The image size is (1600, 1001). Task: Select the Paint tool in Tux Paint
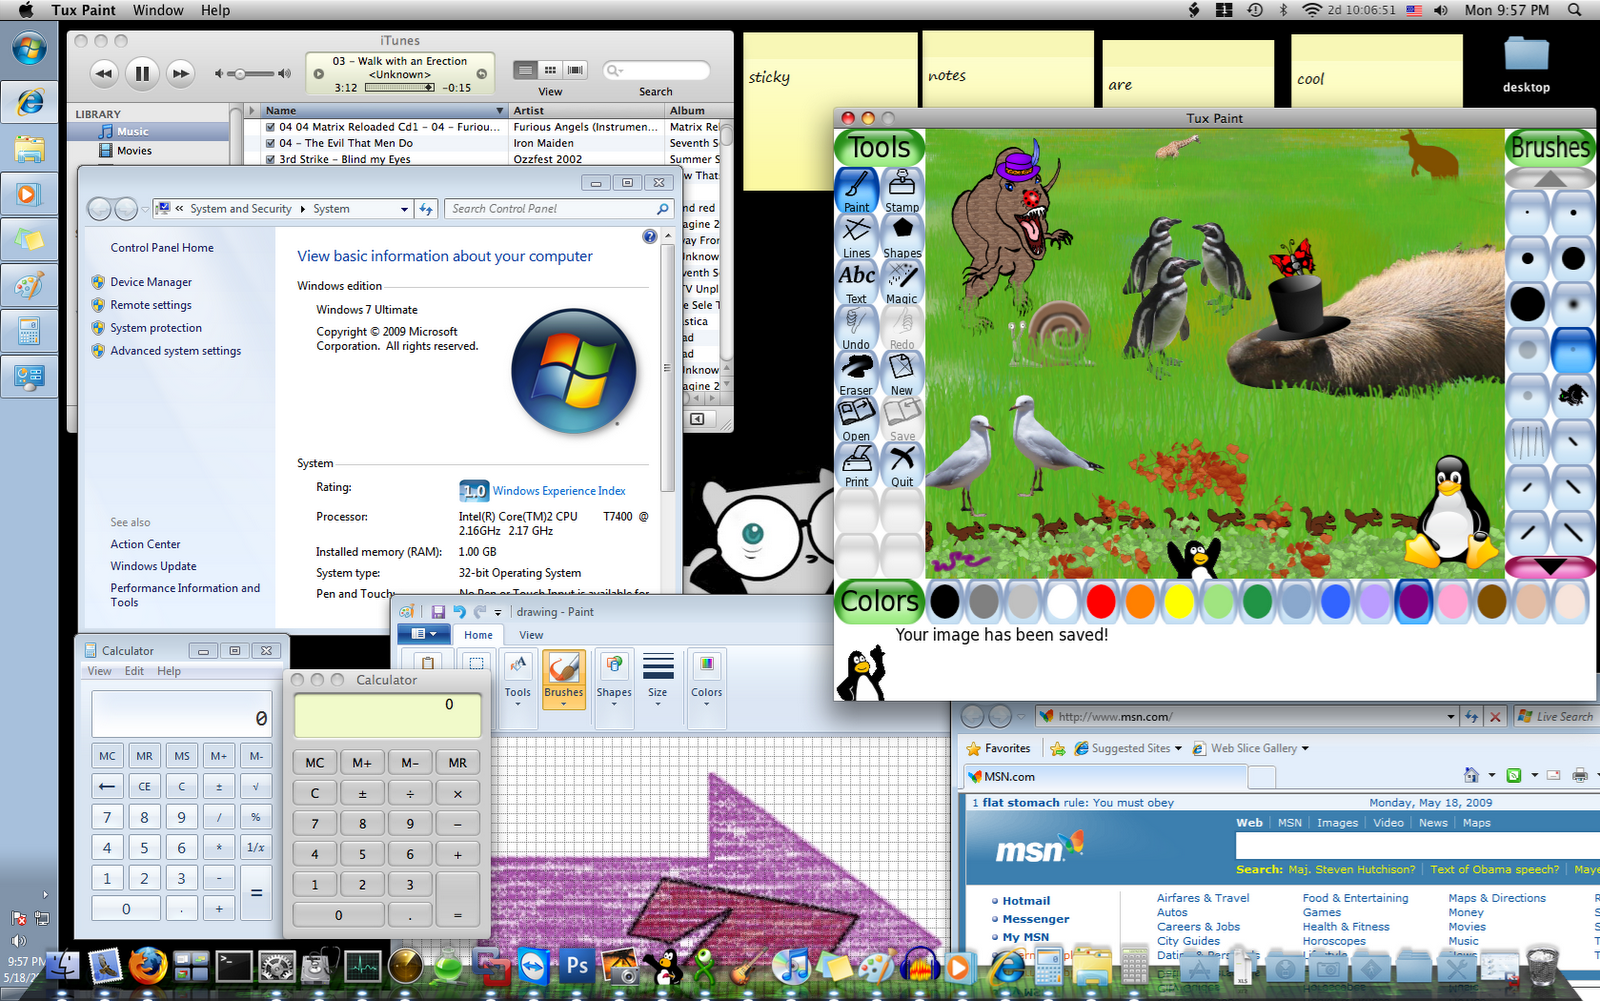(x=857, y=191)
